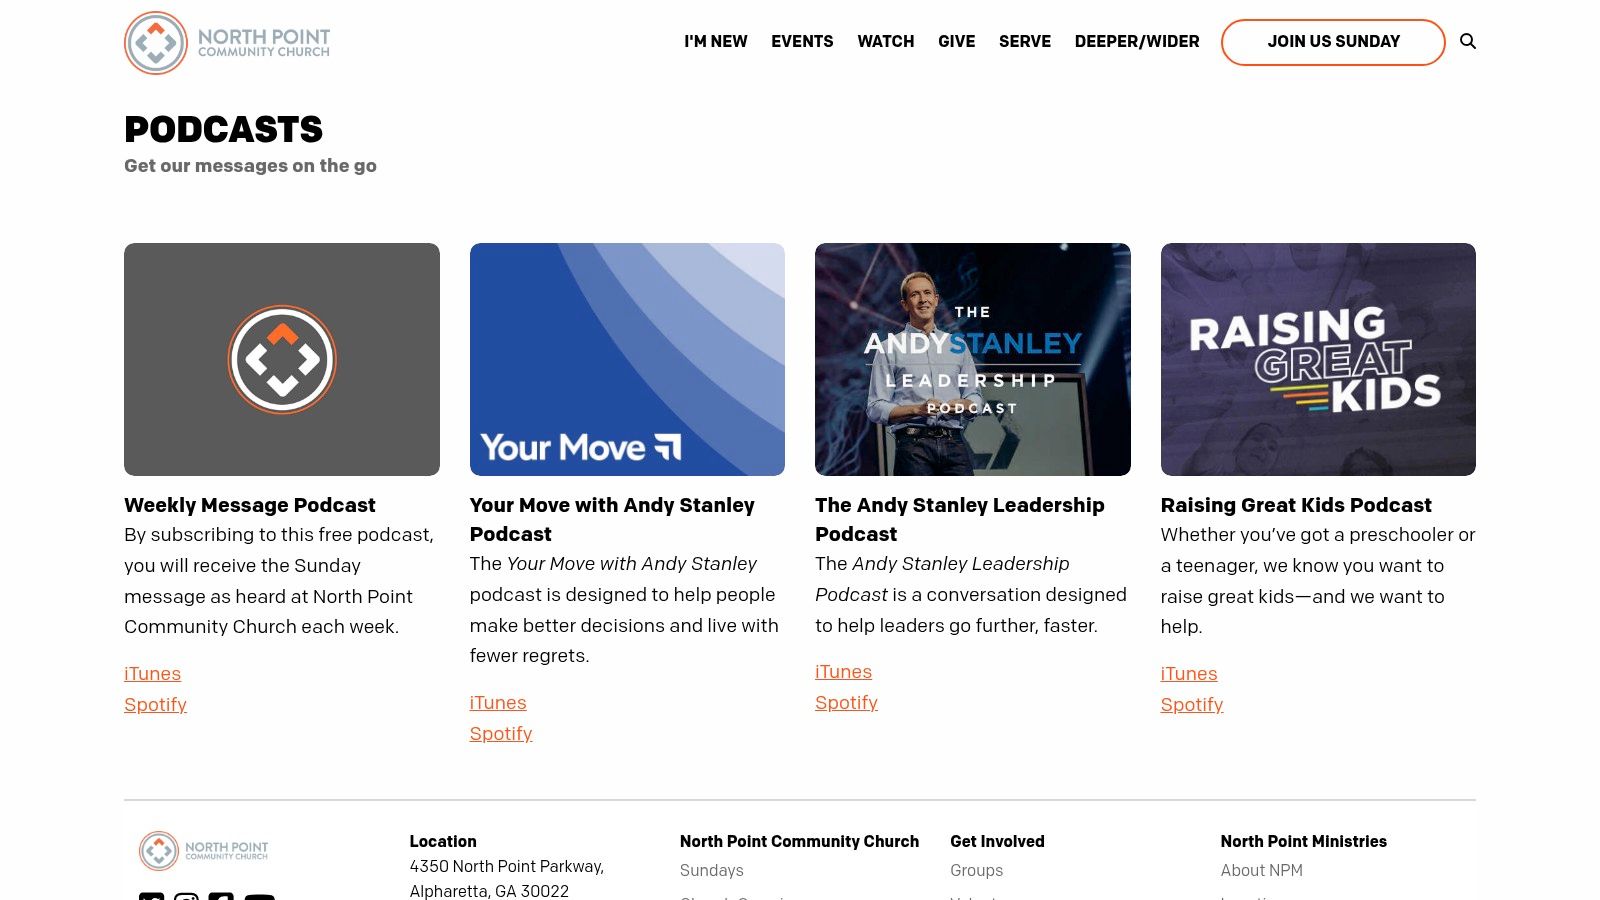Click the North Point logo in the footer
Image resolution: width=1600 pixels, height=900 pixels.
(x=205, y=850)
